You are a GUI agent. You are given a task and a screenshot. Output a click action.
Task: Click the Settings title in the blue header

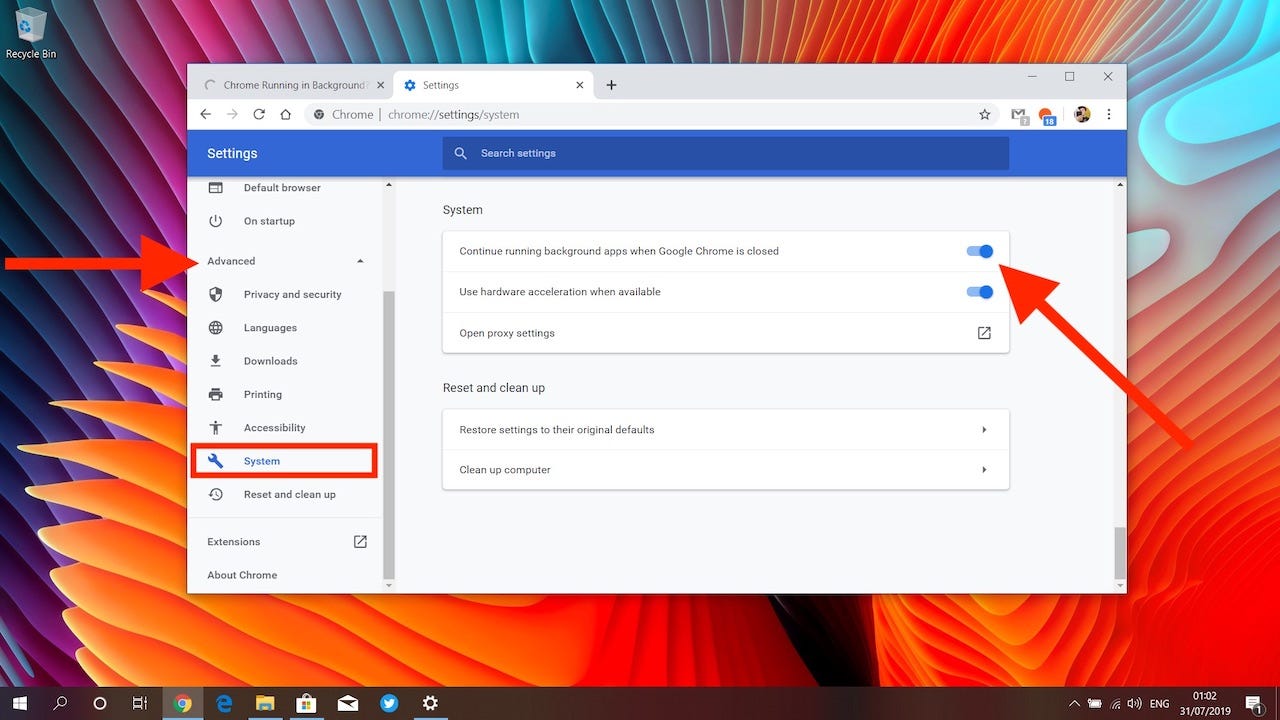[232, 153]
